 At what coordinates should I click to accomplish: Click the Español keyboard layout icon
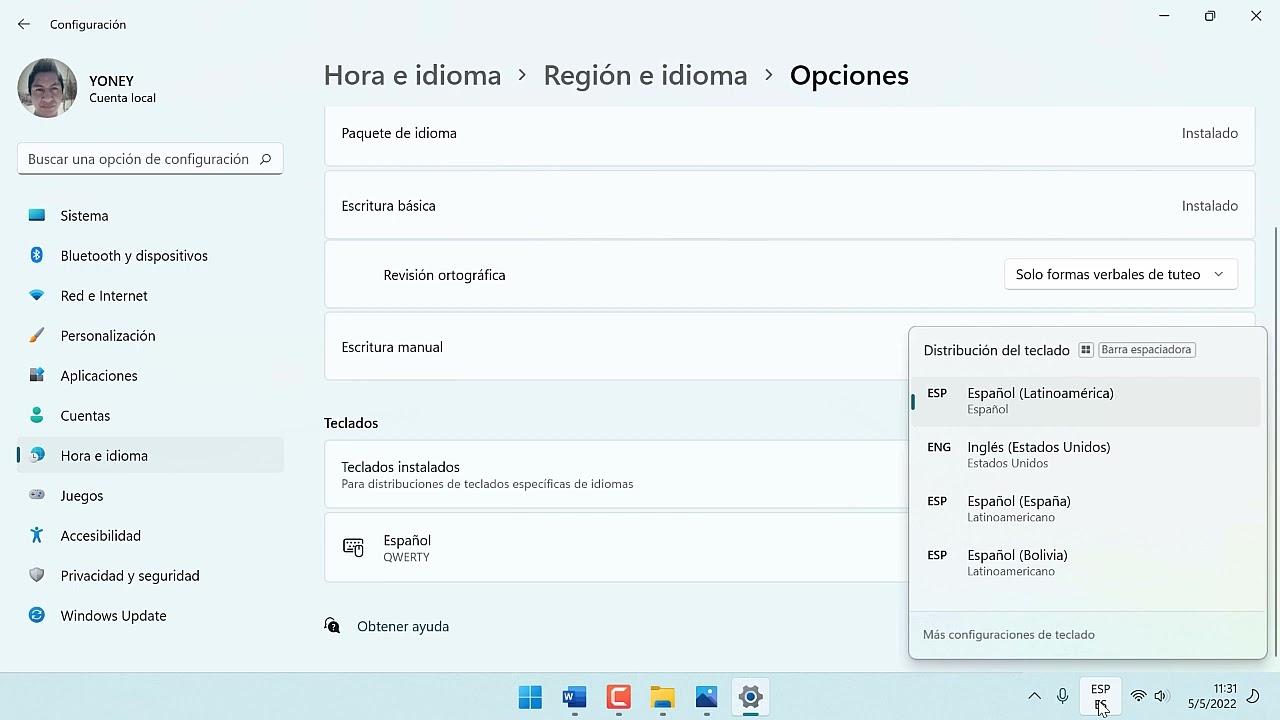point(353,547)
